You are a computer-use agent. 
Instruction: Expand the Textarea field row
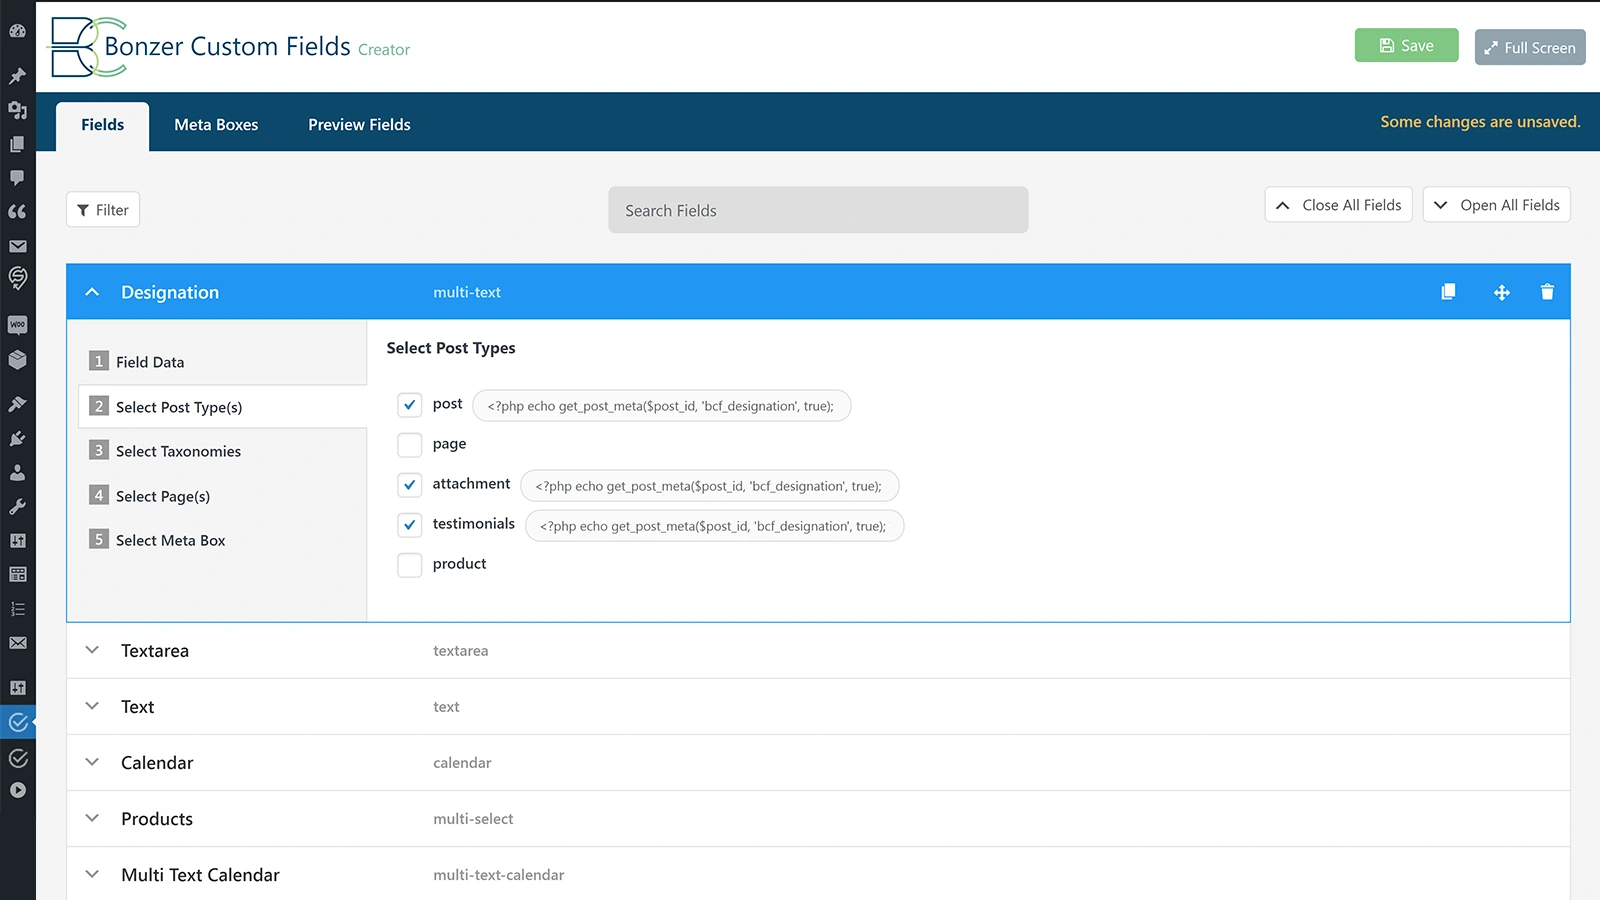click(x=92, y=650)
